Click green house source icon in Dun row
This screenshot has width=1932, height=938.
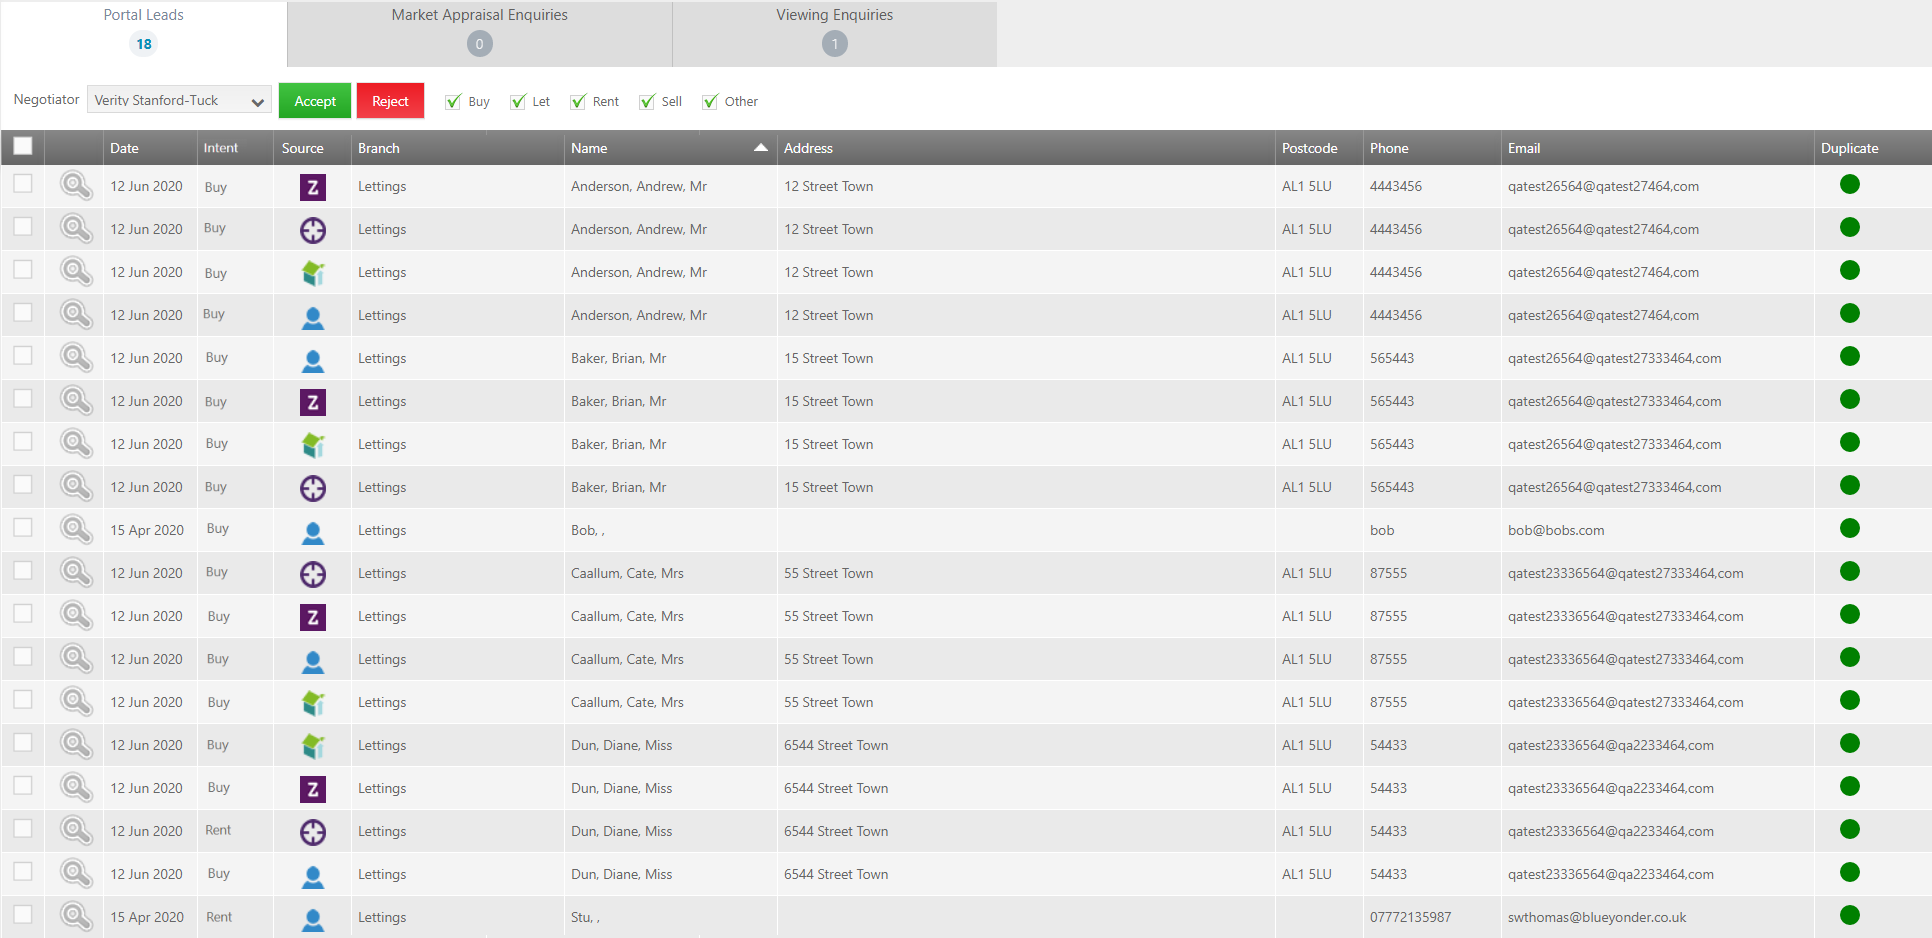pyautogui.click(x=313, y=746)
